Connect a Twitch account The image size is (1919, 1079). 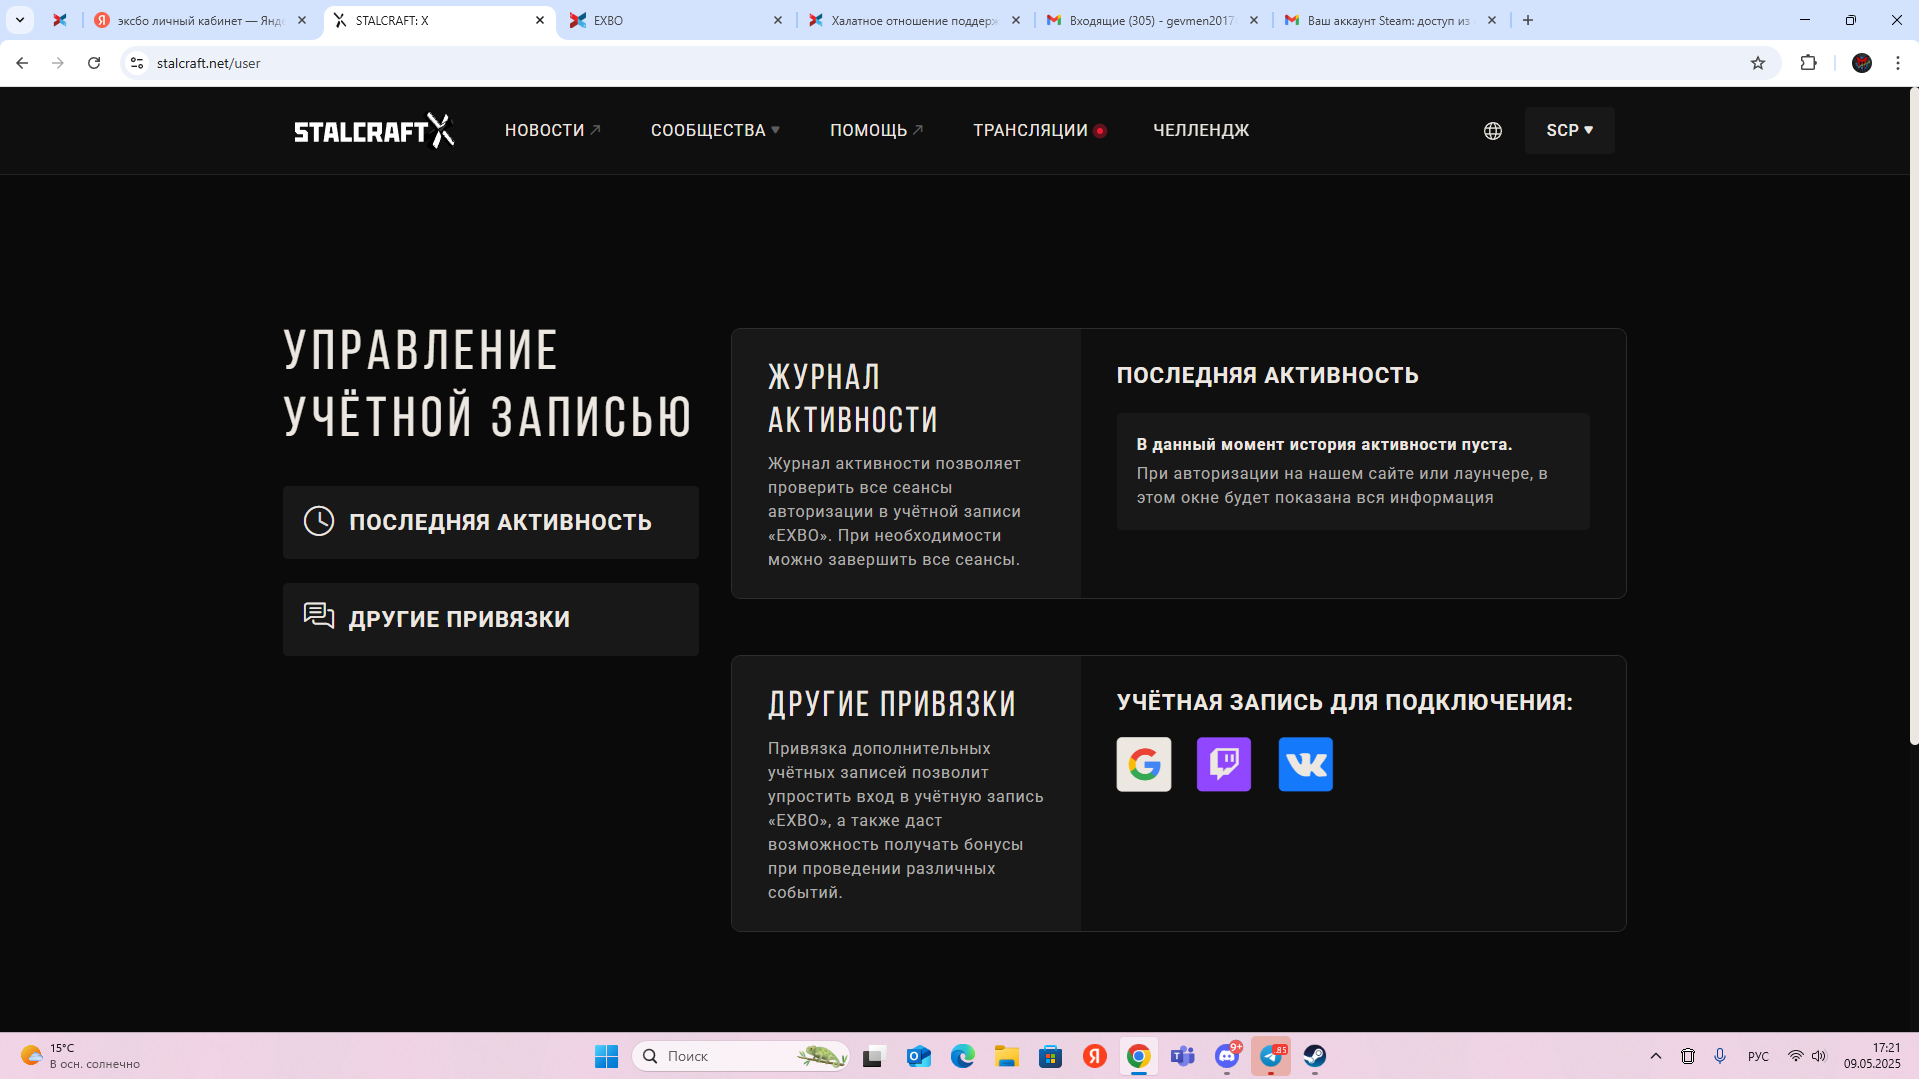pyautogui.click(x=1224, y=764)
